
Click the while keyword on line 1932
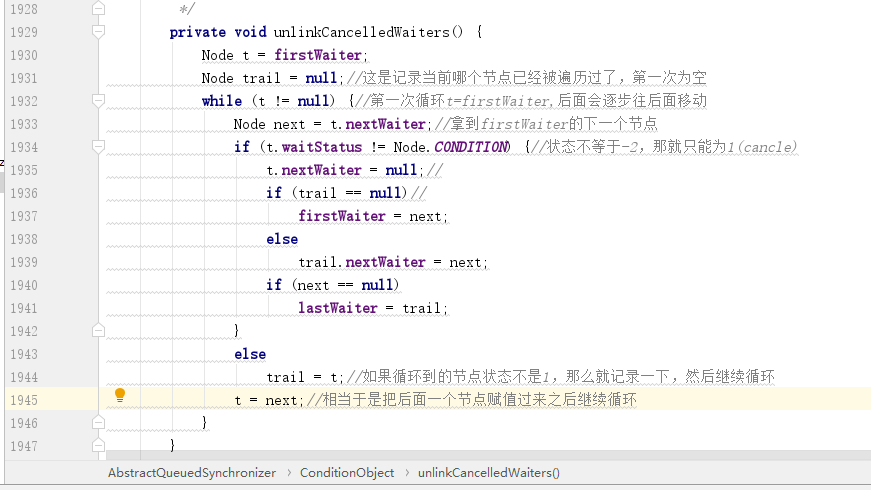pyautogui.click(x=222, y=101)
